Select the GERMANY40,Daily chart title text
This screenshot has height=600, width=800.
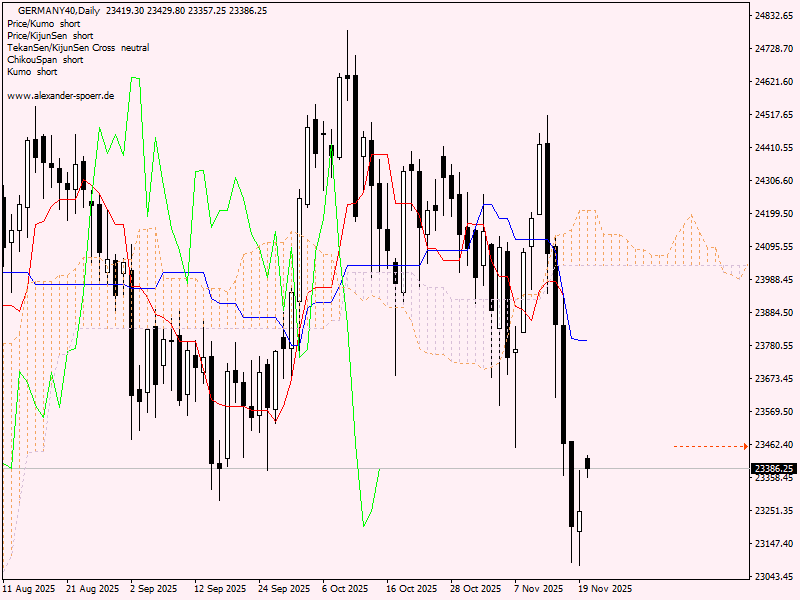[60, 8]
